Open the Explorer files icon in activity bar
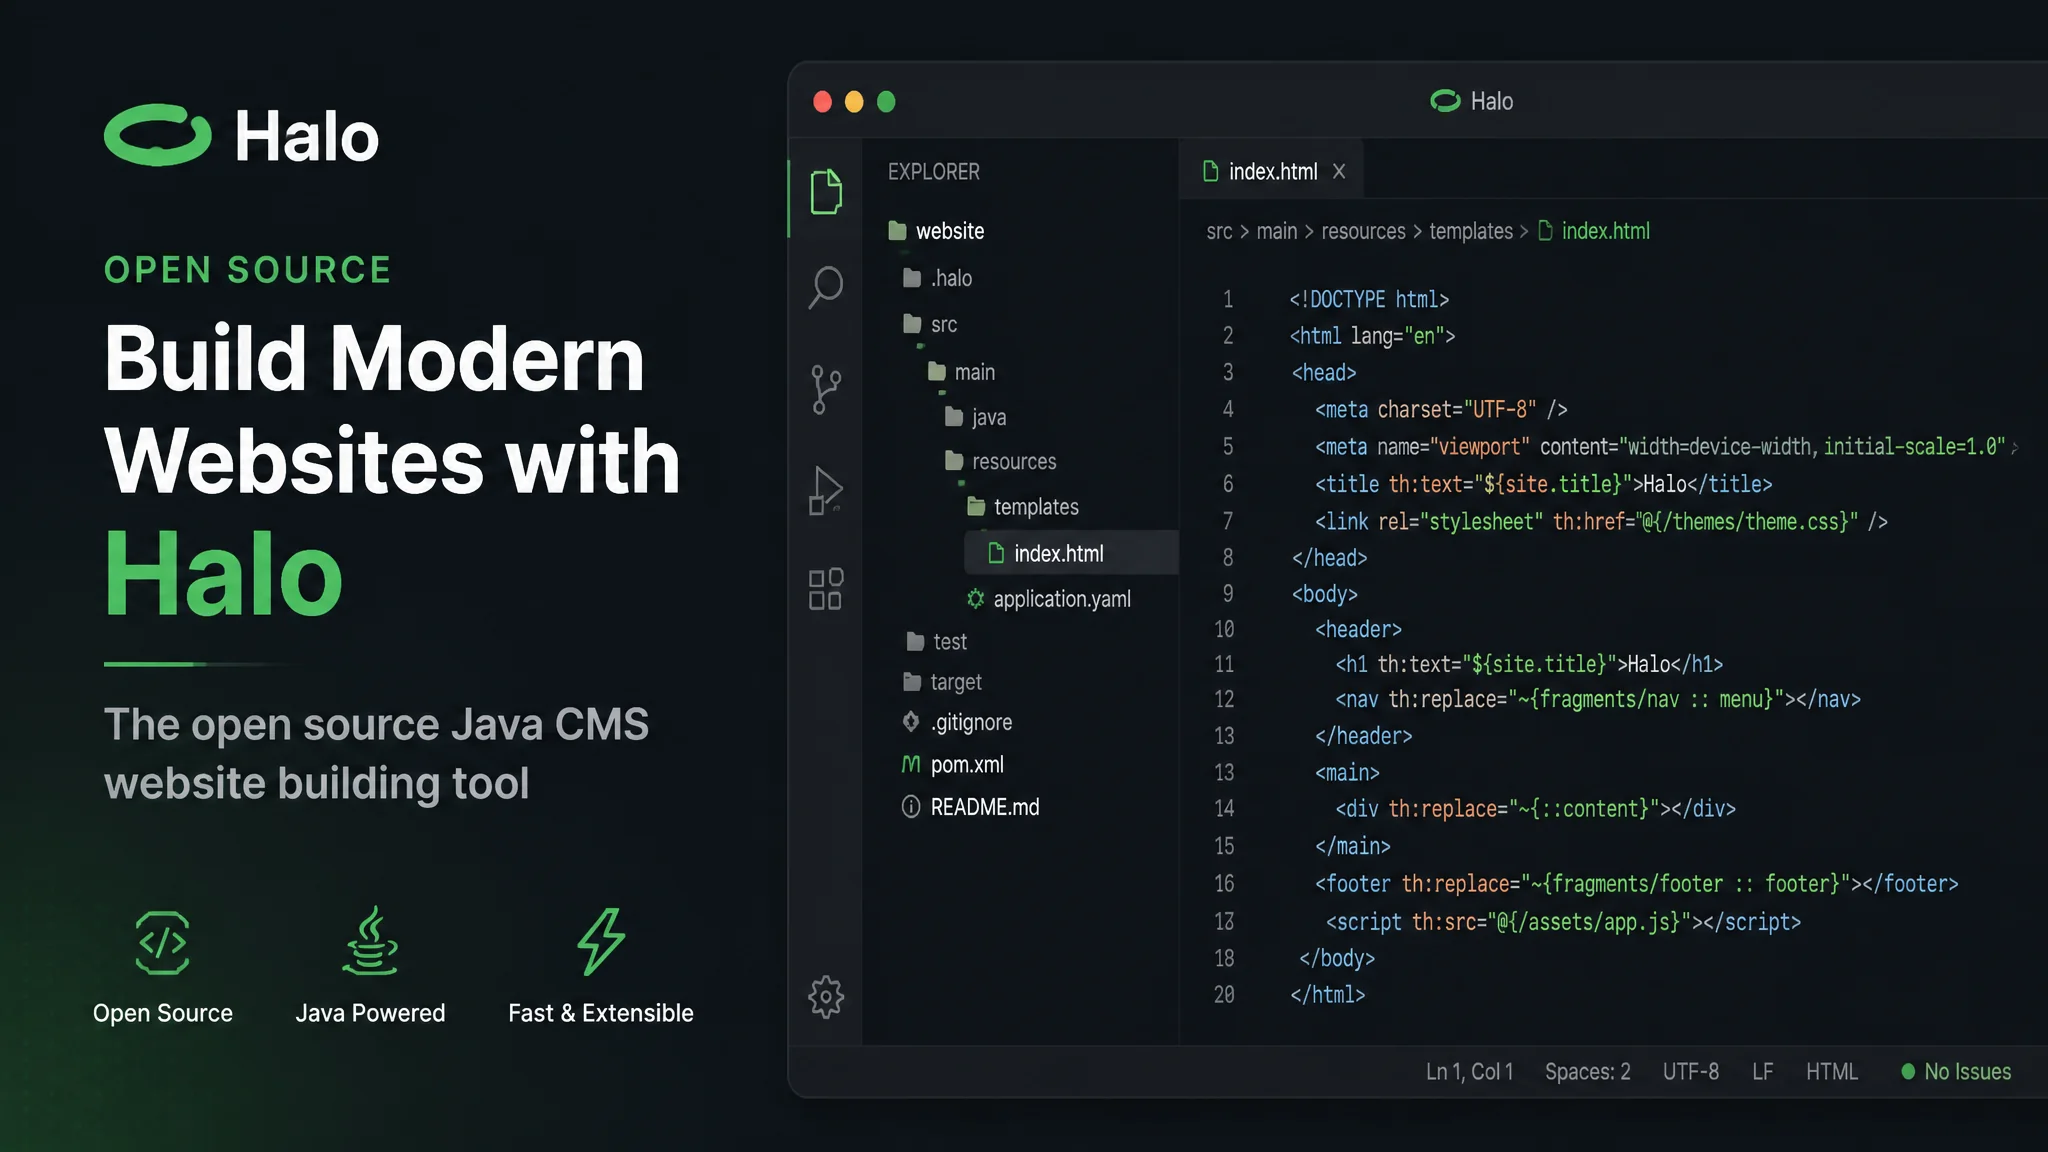The width and height of the screenshot is (2048, 1152). (x=826, y=191)
